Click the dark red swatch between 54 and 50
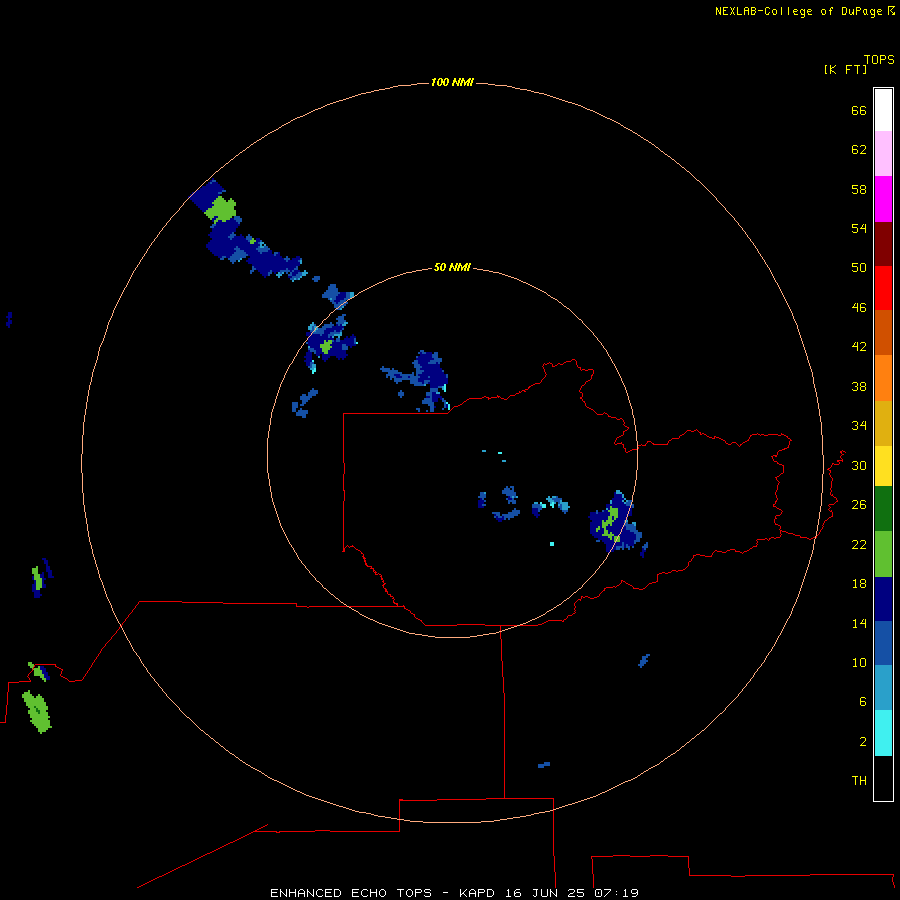This screenshot has width=900, height=900. [x=883, y=243]
